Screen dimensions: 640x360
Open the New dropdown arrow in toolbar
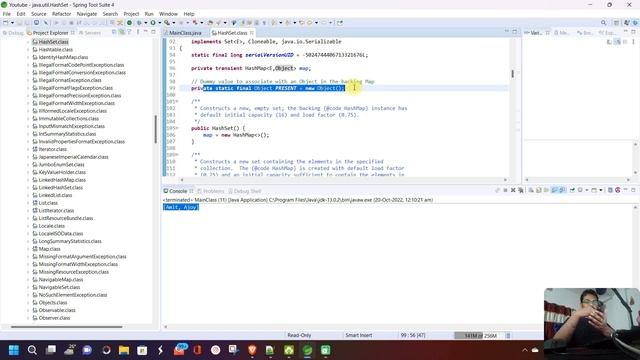12,23
